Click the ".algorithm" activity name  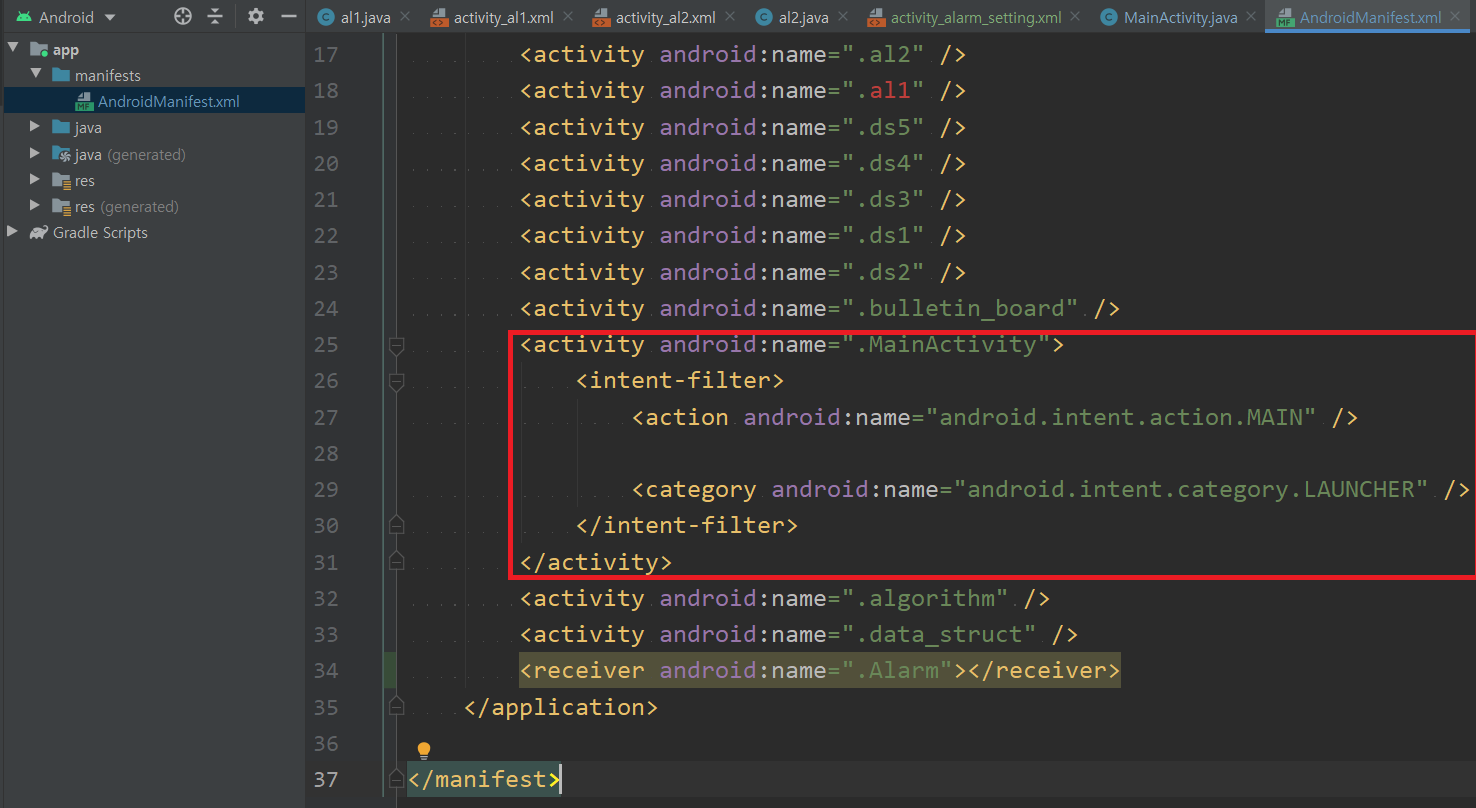pos(931,598)
